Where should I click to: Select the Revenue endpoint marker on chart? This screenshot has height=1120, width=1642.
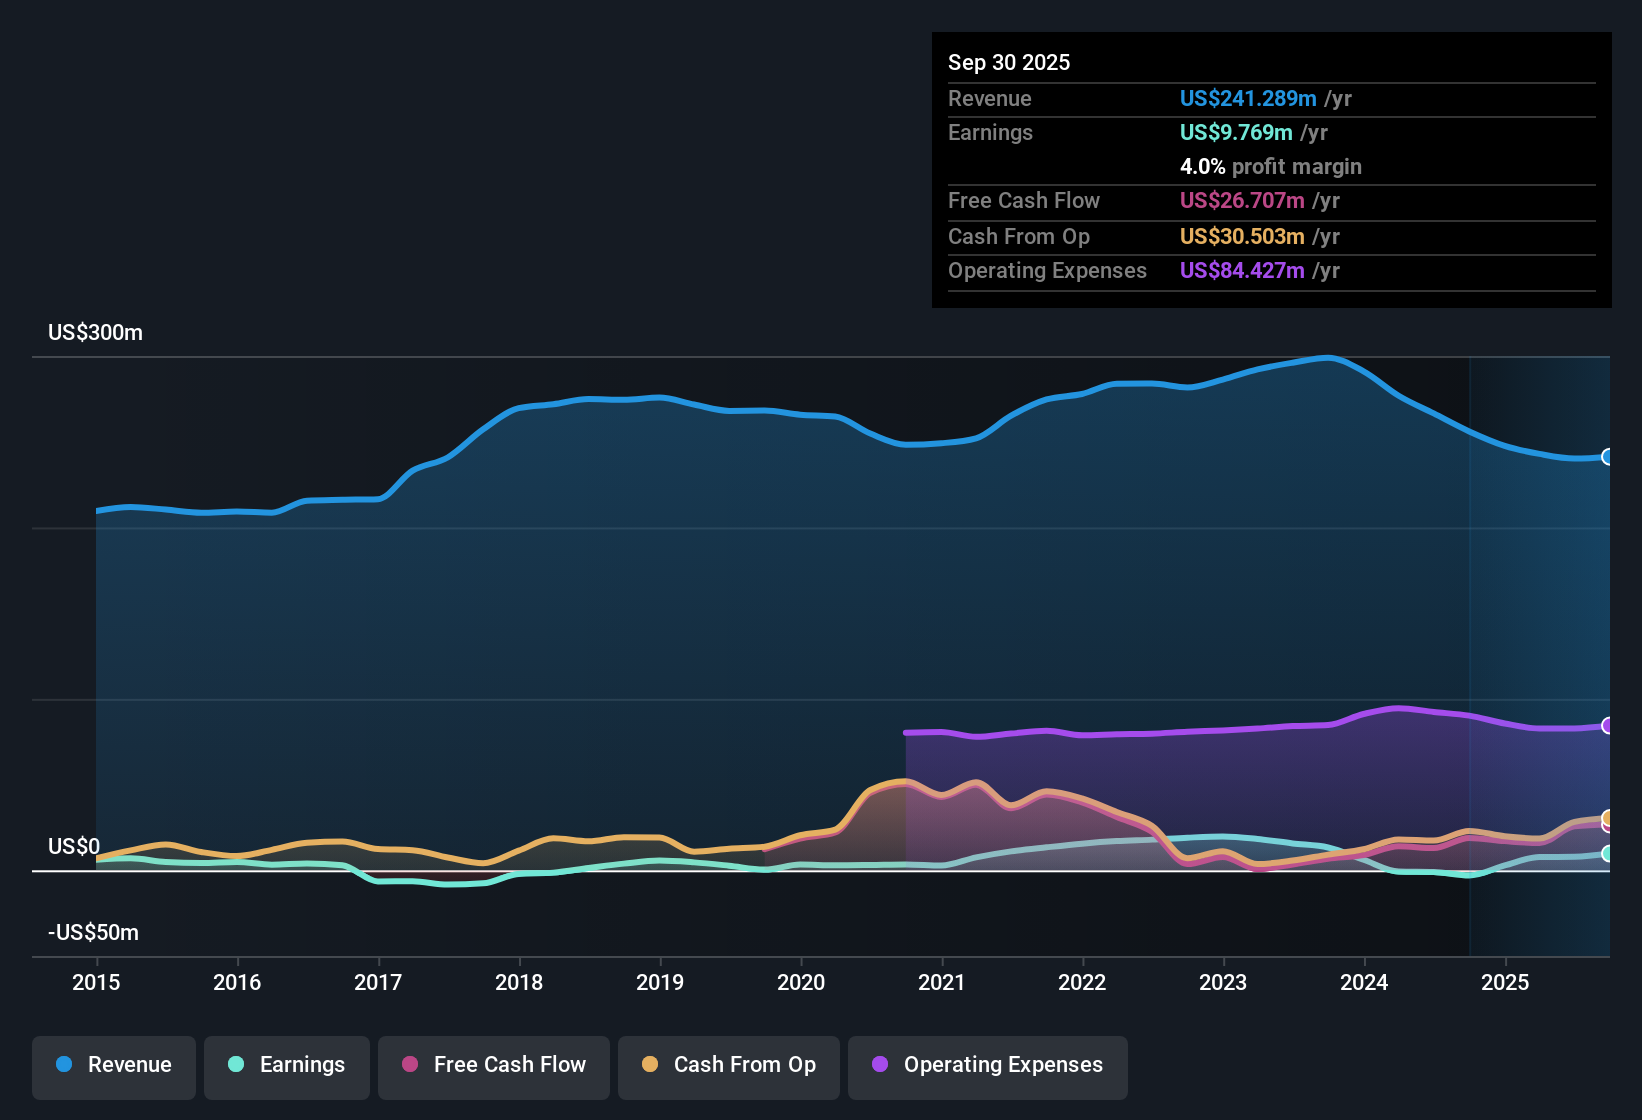(x=1608, y=457)
